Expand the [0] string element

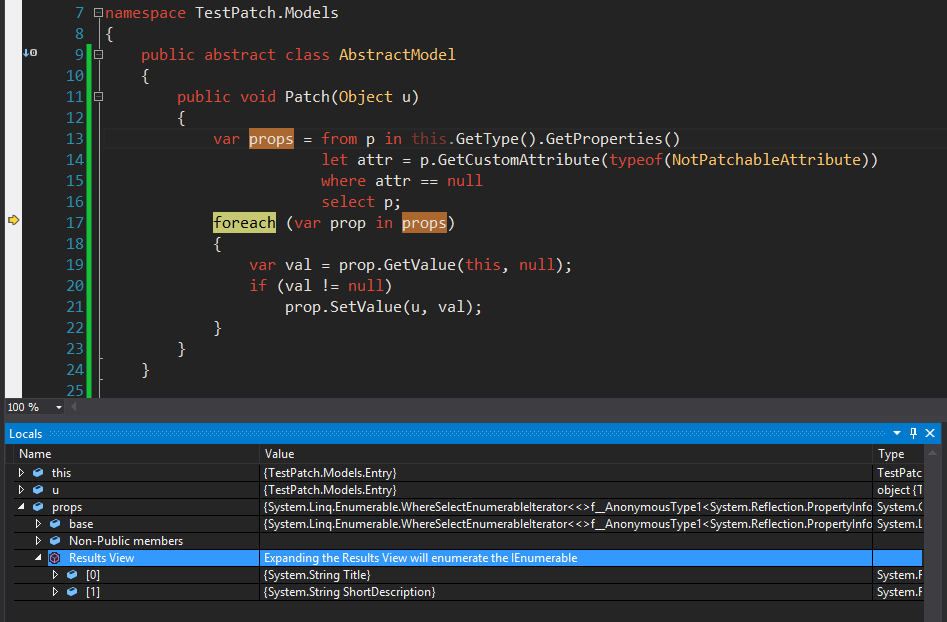tap(55, 575)
